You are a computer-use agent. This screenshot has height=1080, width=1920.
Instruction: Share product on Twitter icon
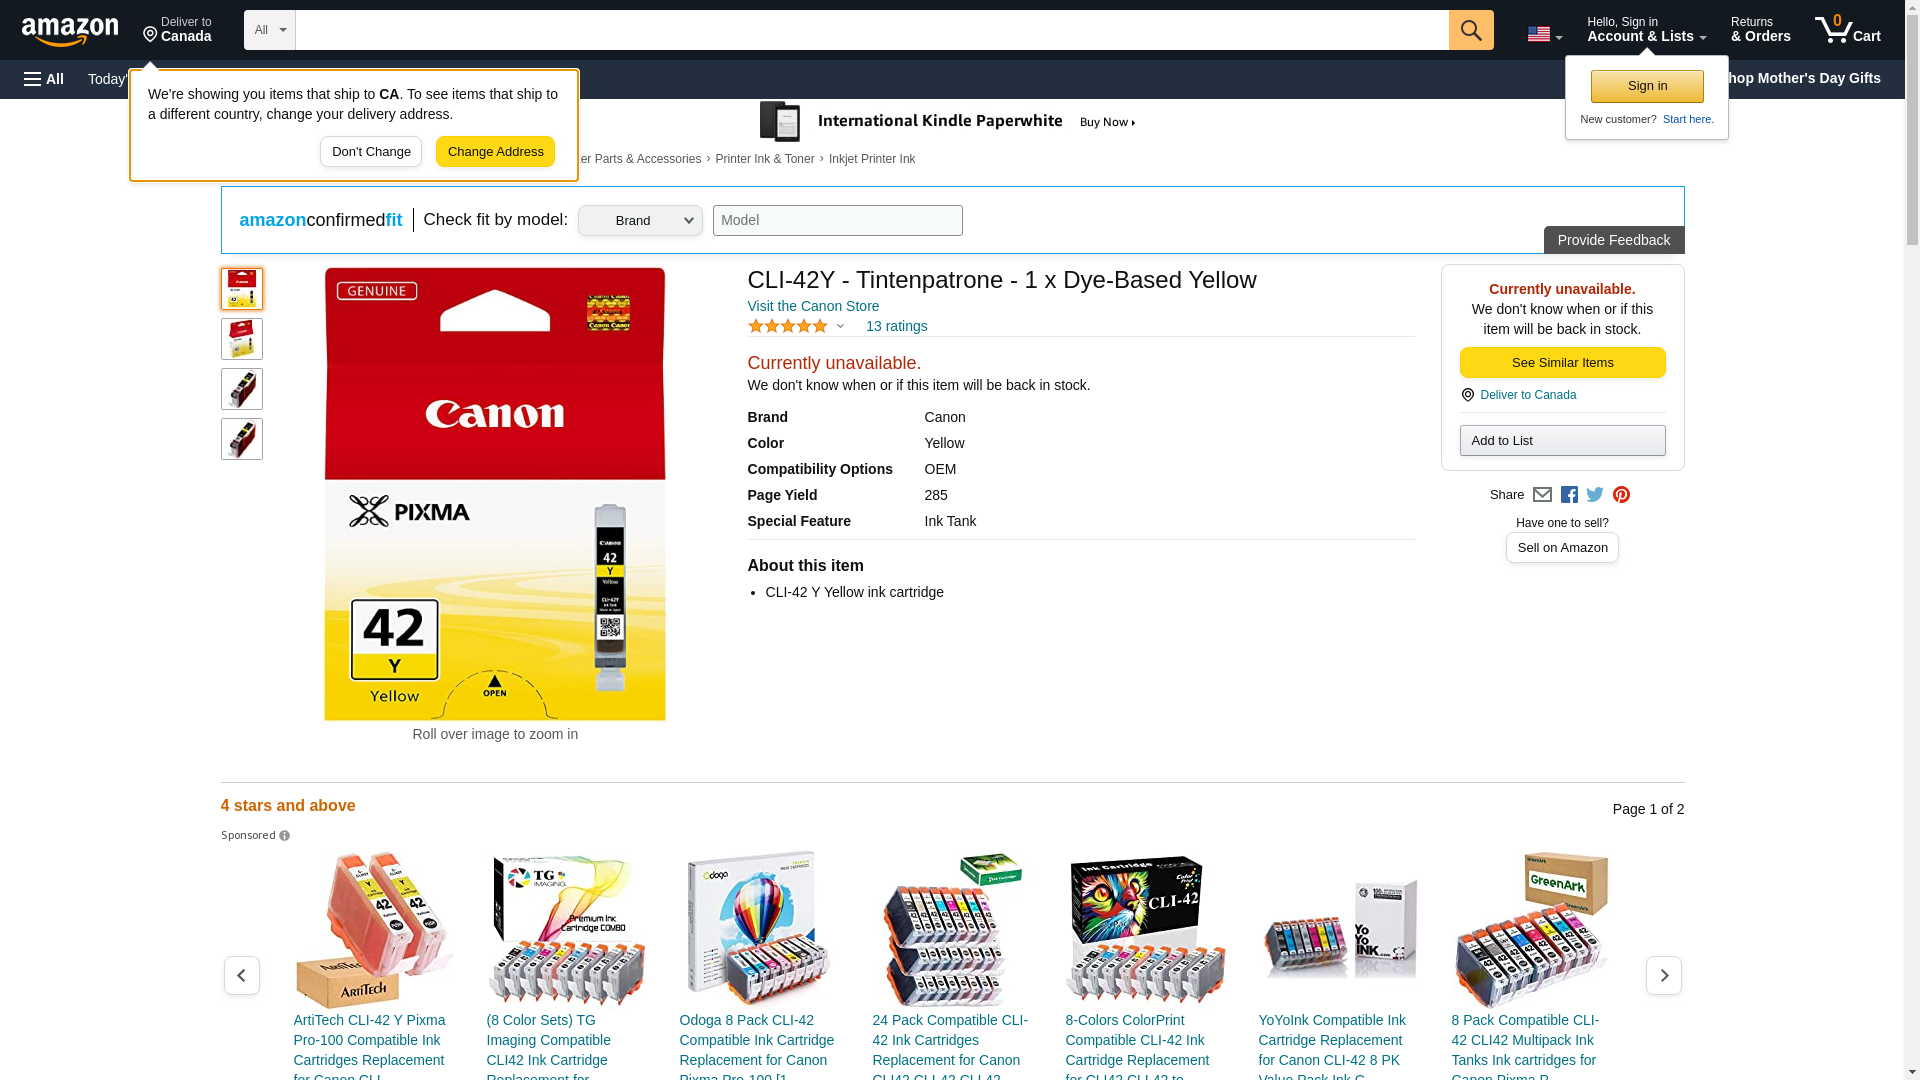tap(1595, 495)
